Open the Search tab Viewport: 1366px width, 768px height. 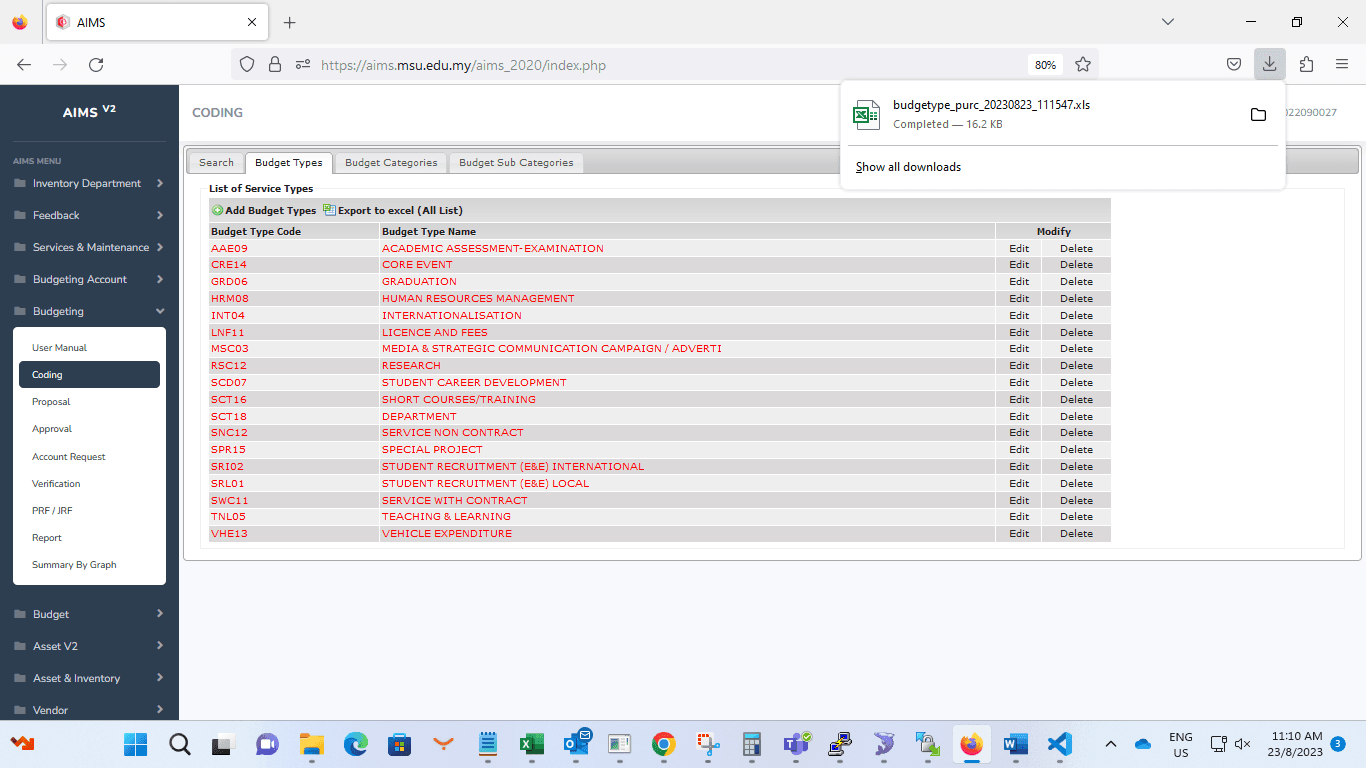pyautogui.click(x=216, y=163)
